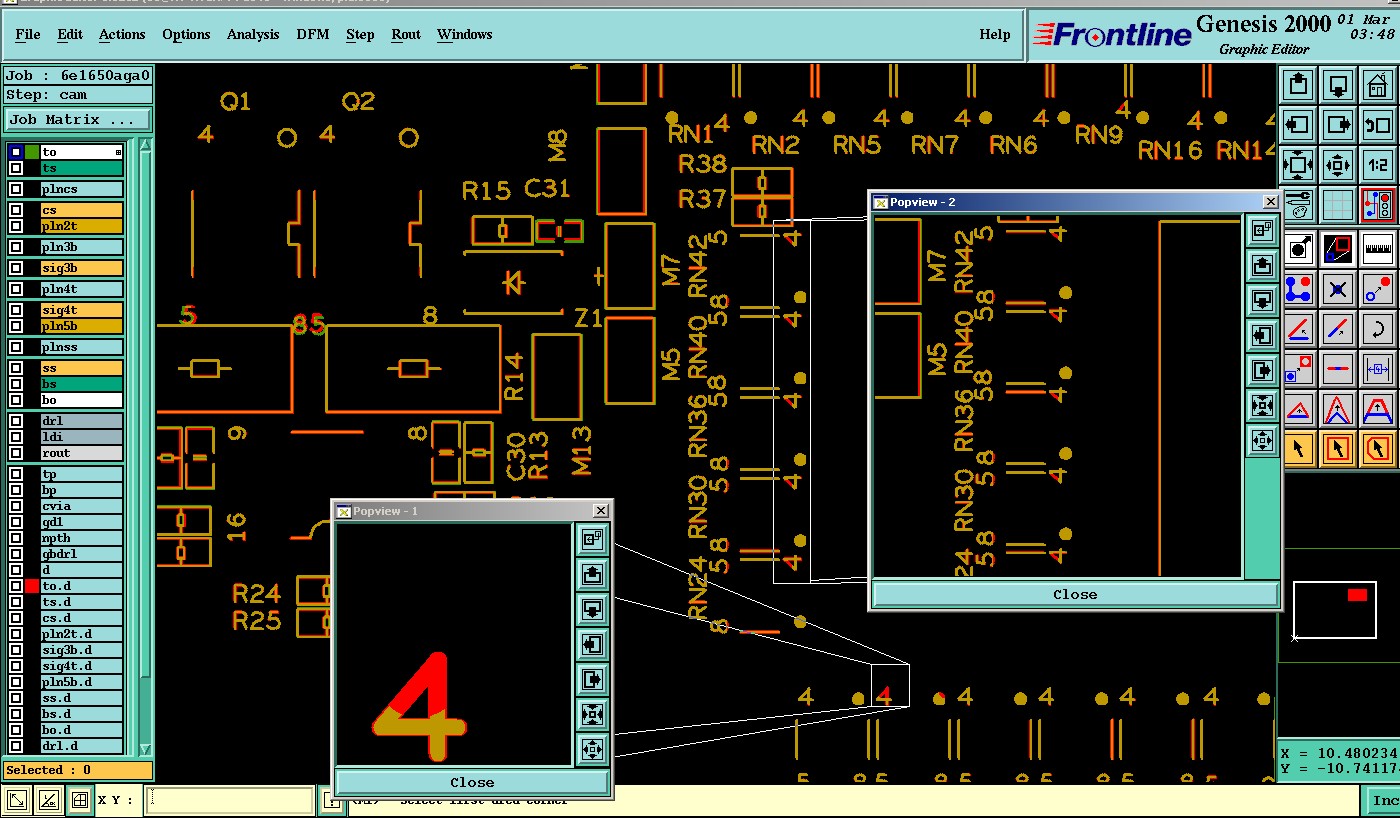
Task: Toggle the checkbox for layer ss
Action: pyautogui.click(x=16, y=368)
